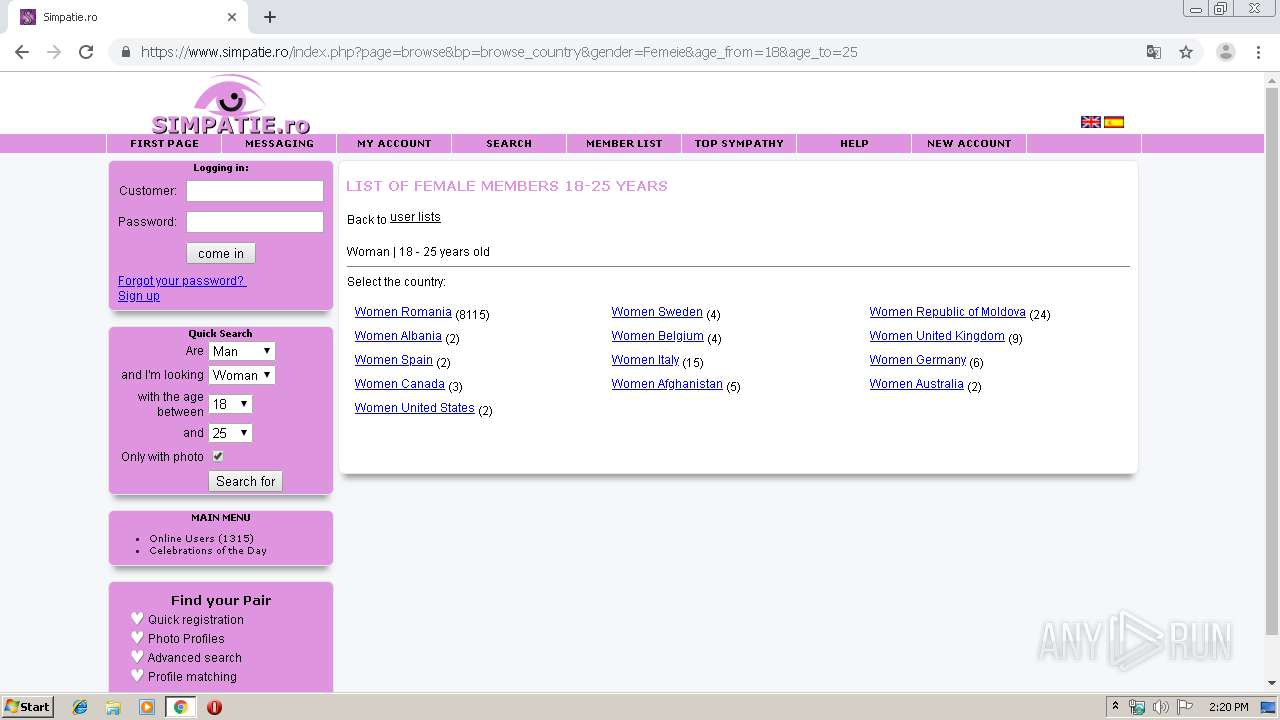Click the Simpatie.ro logo
1280x720 pixels.
point(231,104)
